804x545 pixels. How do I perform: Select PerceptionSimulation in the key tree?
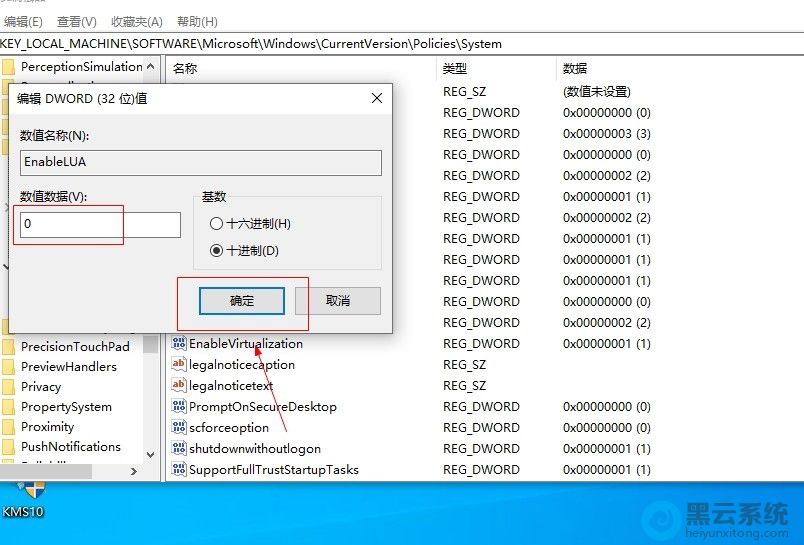(82, 67)
